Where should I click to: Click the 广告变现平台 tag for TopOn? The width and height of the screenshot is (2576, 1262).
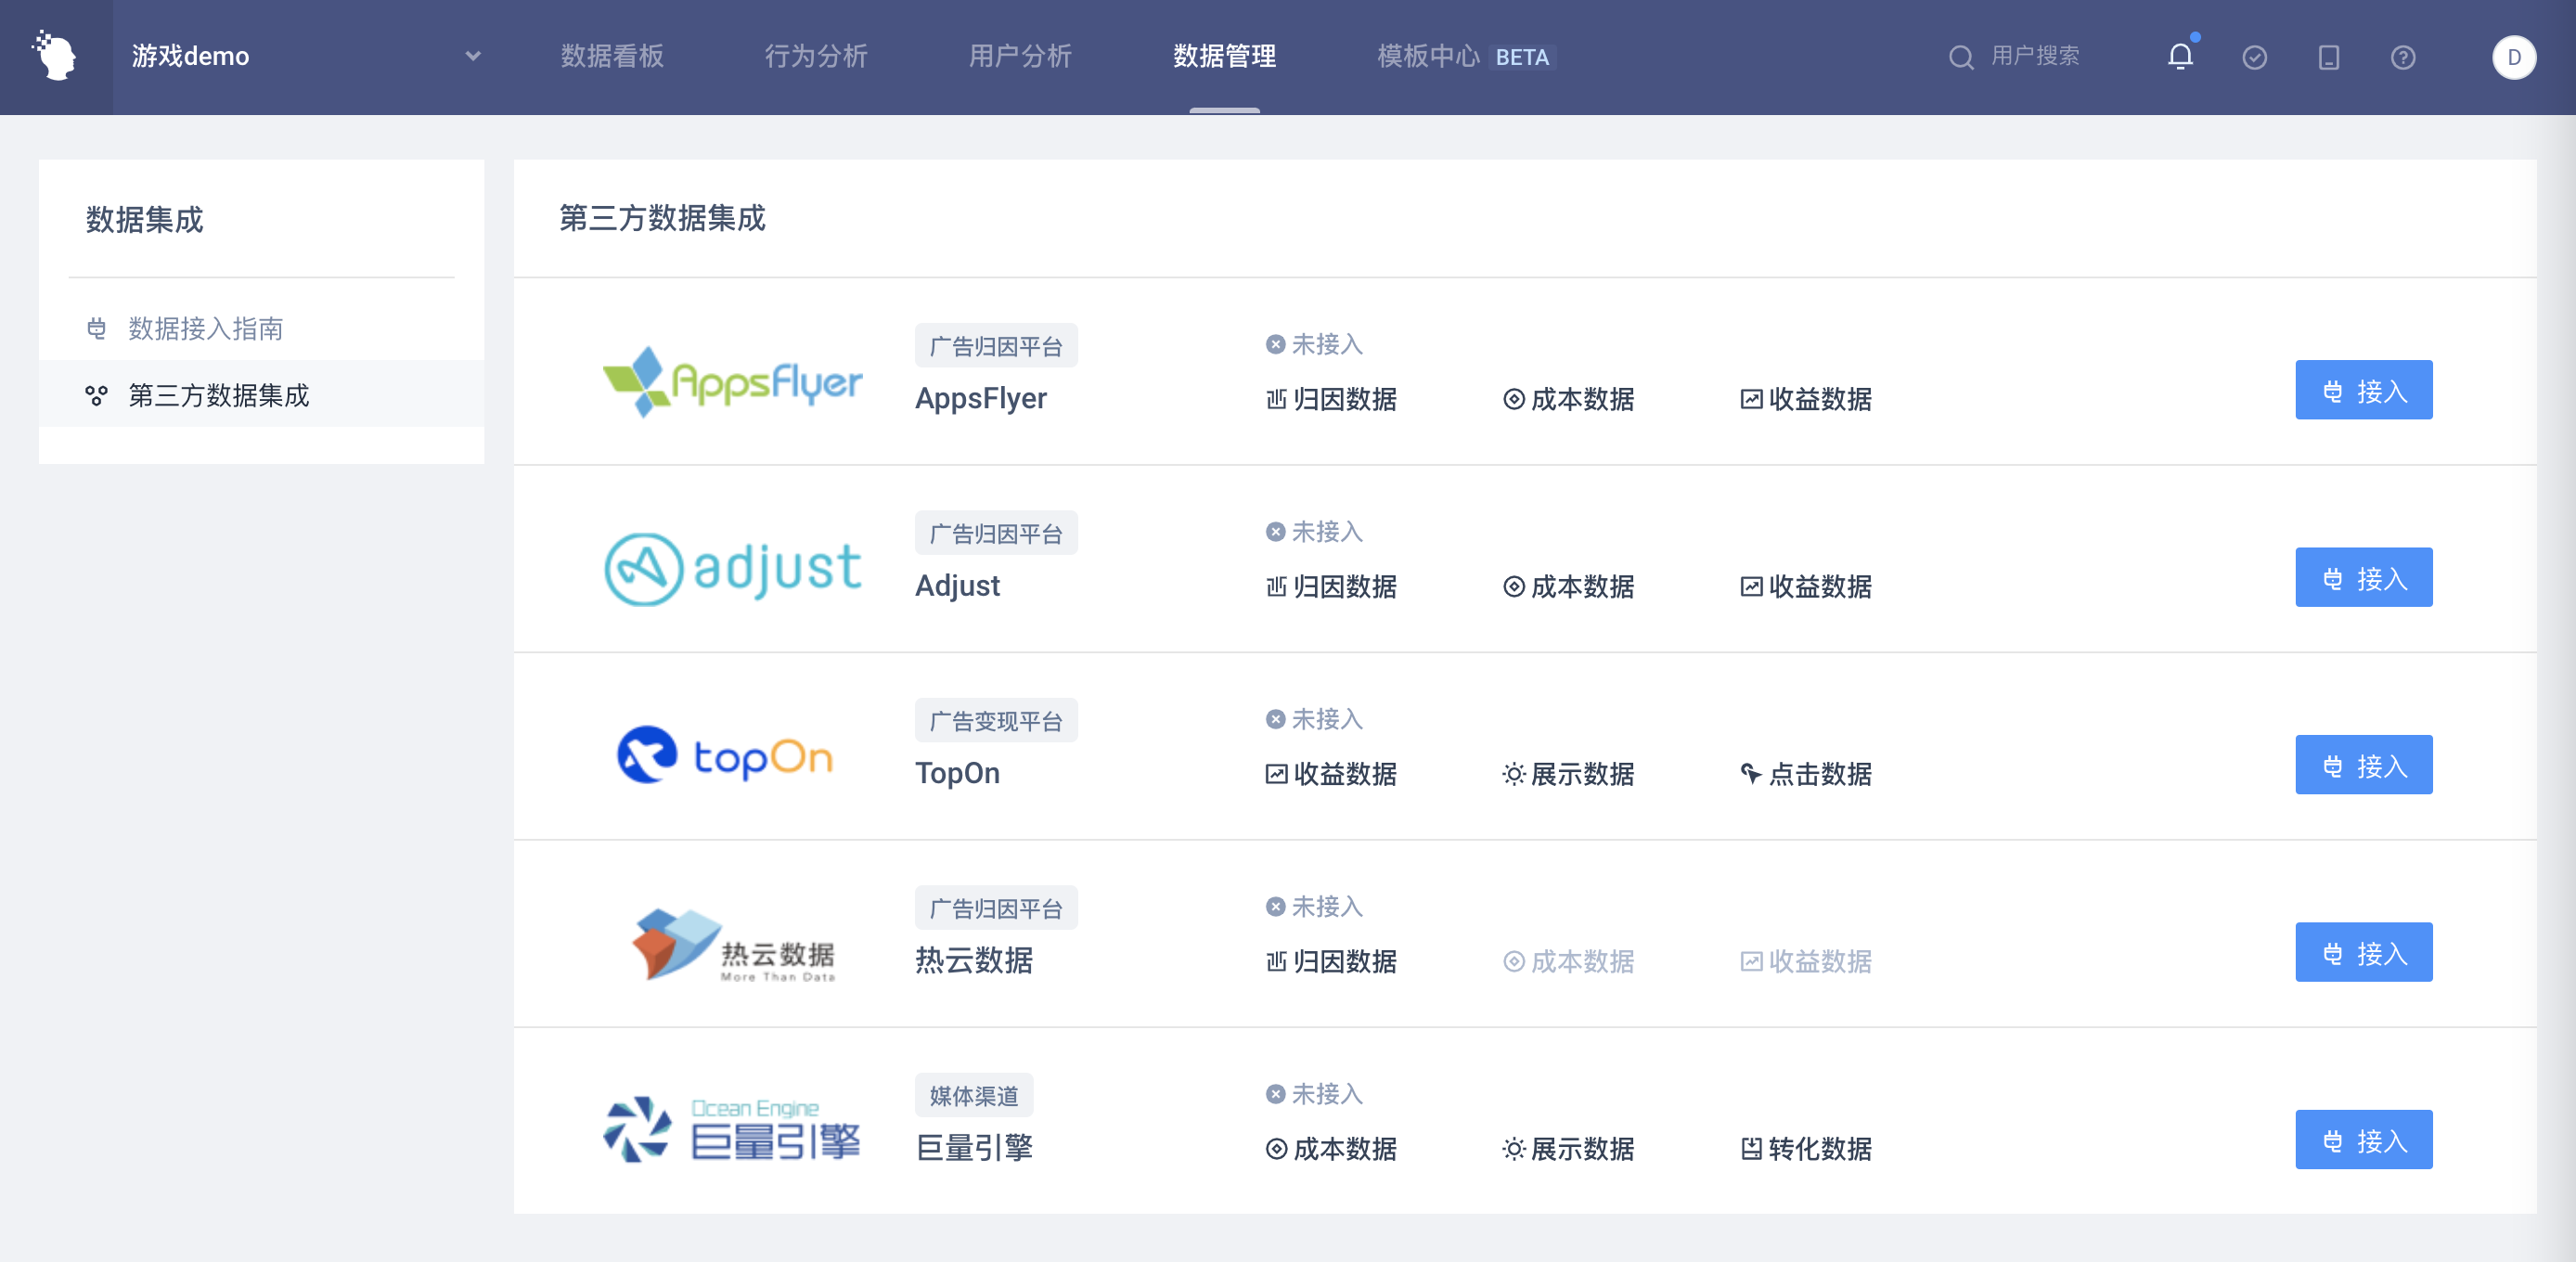[x=996, y=721]
